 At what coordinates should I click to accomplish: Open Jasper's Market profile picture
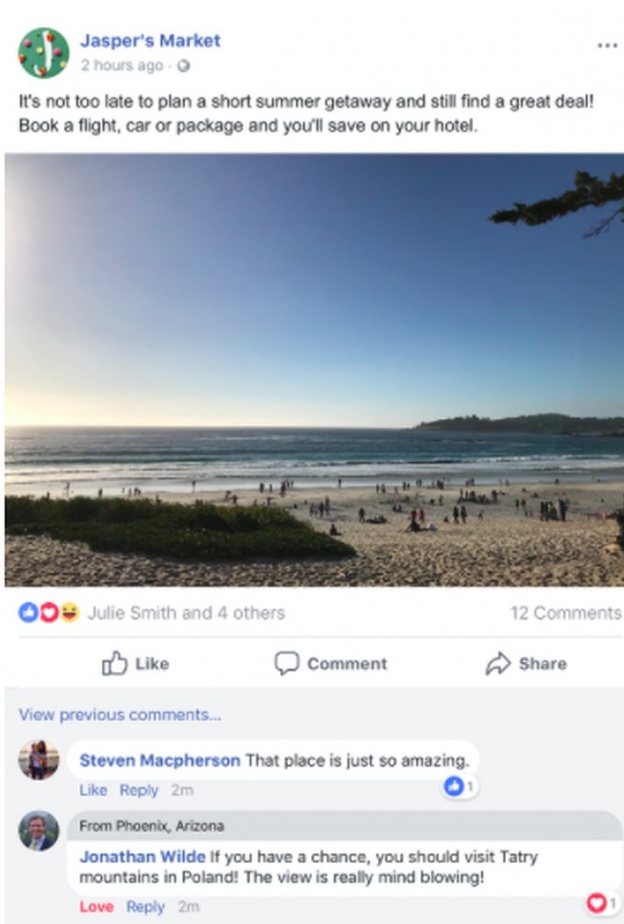tap(43, 52)
